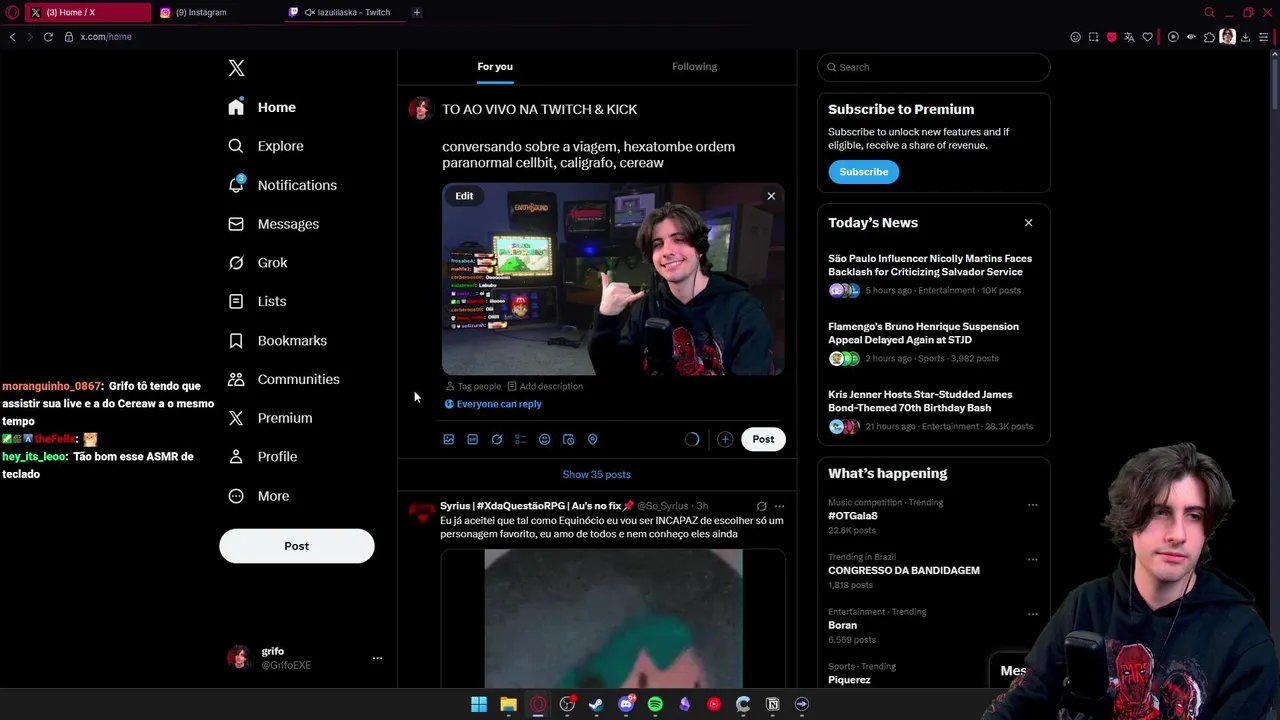
Task: Click the large sidebar Post button
Action: tap(297, 546)
